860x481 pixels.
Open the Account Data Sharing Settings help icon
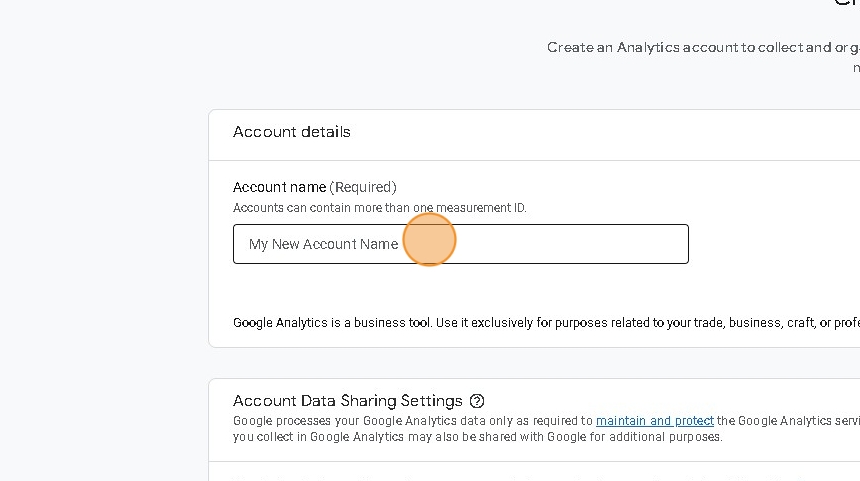click(477, 401)
